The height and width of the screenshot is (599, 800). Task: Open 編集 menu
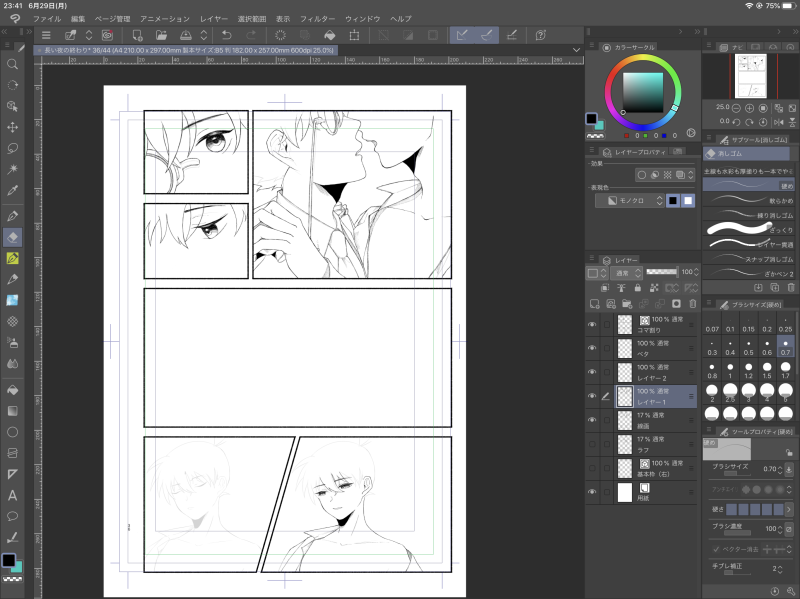[x=78, y=19]
